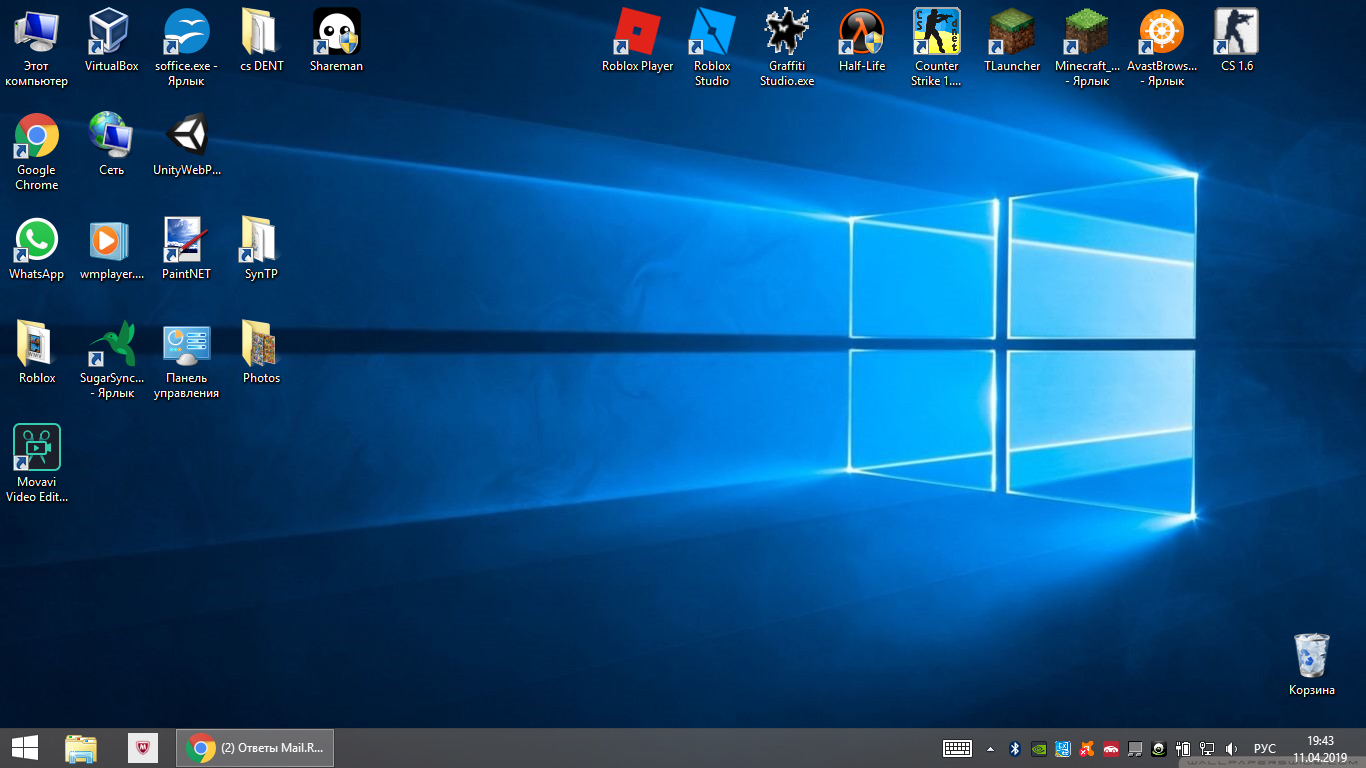Viewport: 1366px width, 768px height.
Task: Click the Counter Strike 1... shortcut
Action: [x=937, y=47]
